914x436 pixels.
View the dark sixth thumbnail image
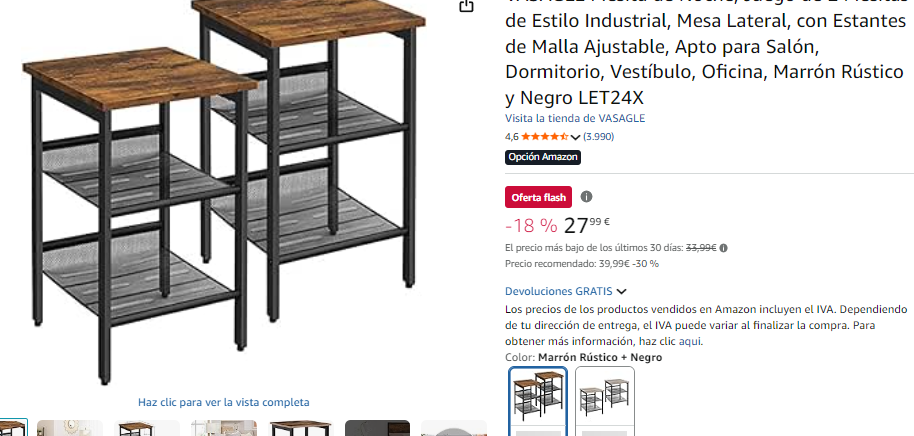[377, 428]
